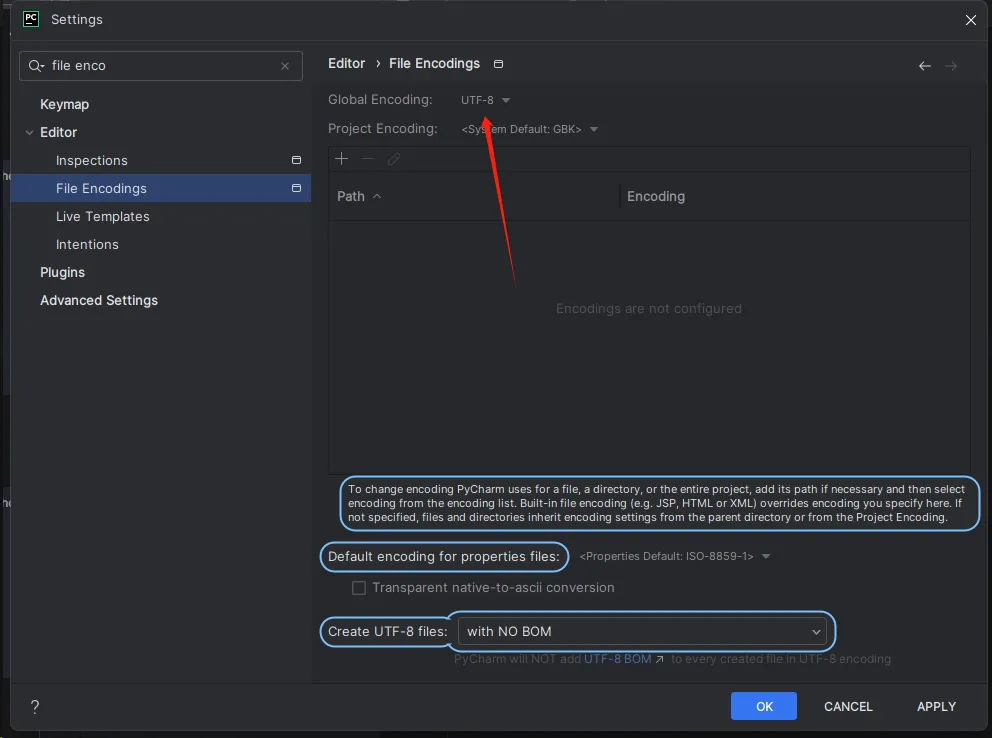The width and height of the screenshot is (992, 738).
Task: Click the 'Encodings are not configured' placeholder text
Action: [x=648, y=309]
